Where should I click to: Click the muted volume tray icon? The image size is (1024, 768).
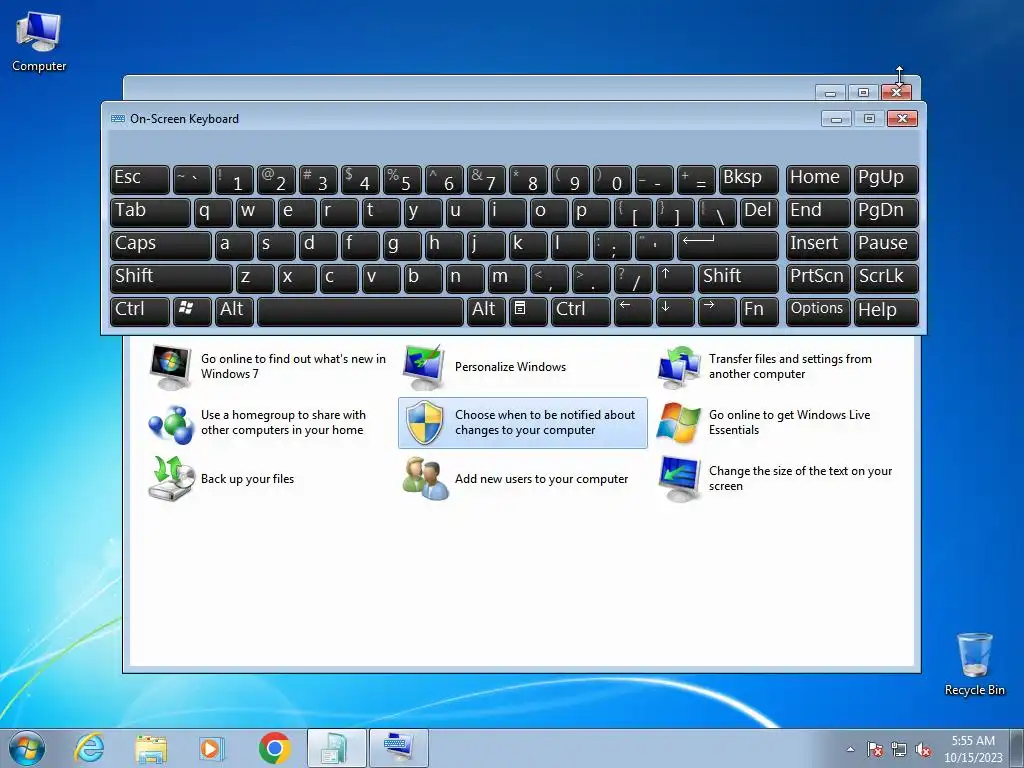coord(923,749)
